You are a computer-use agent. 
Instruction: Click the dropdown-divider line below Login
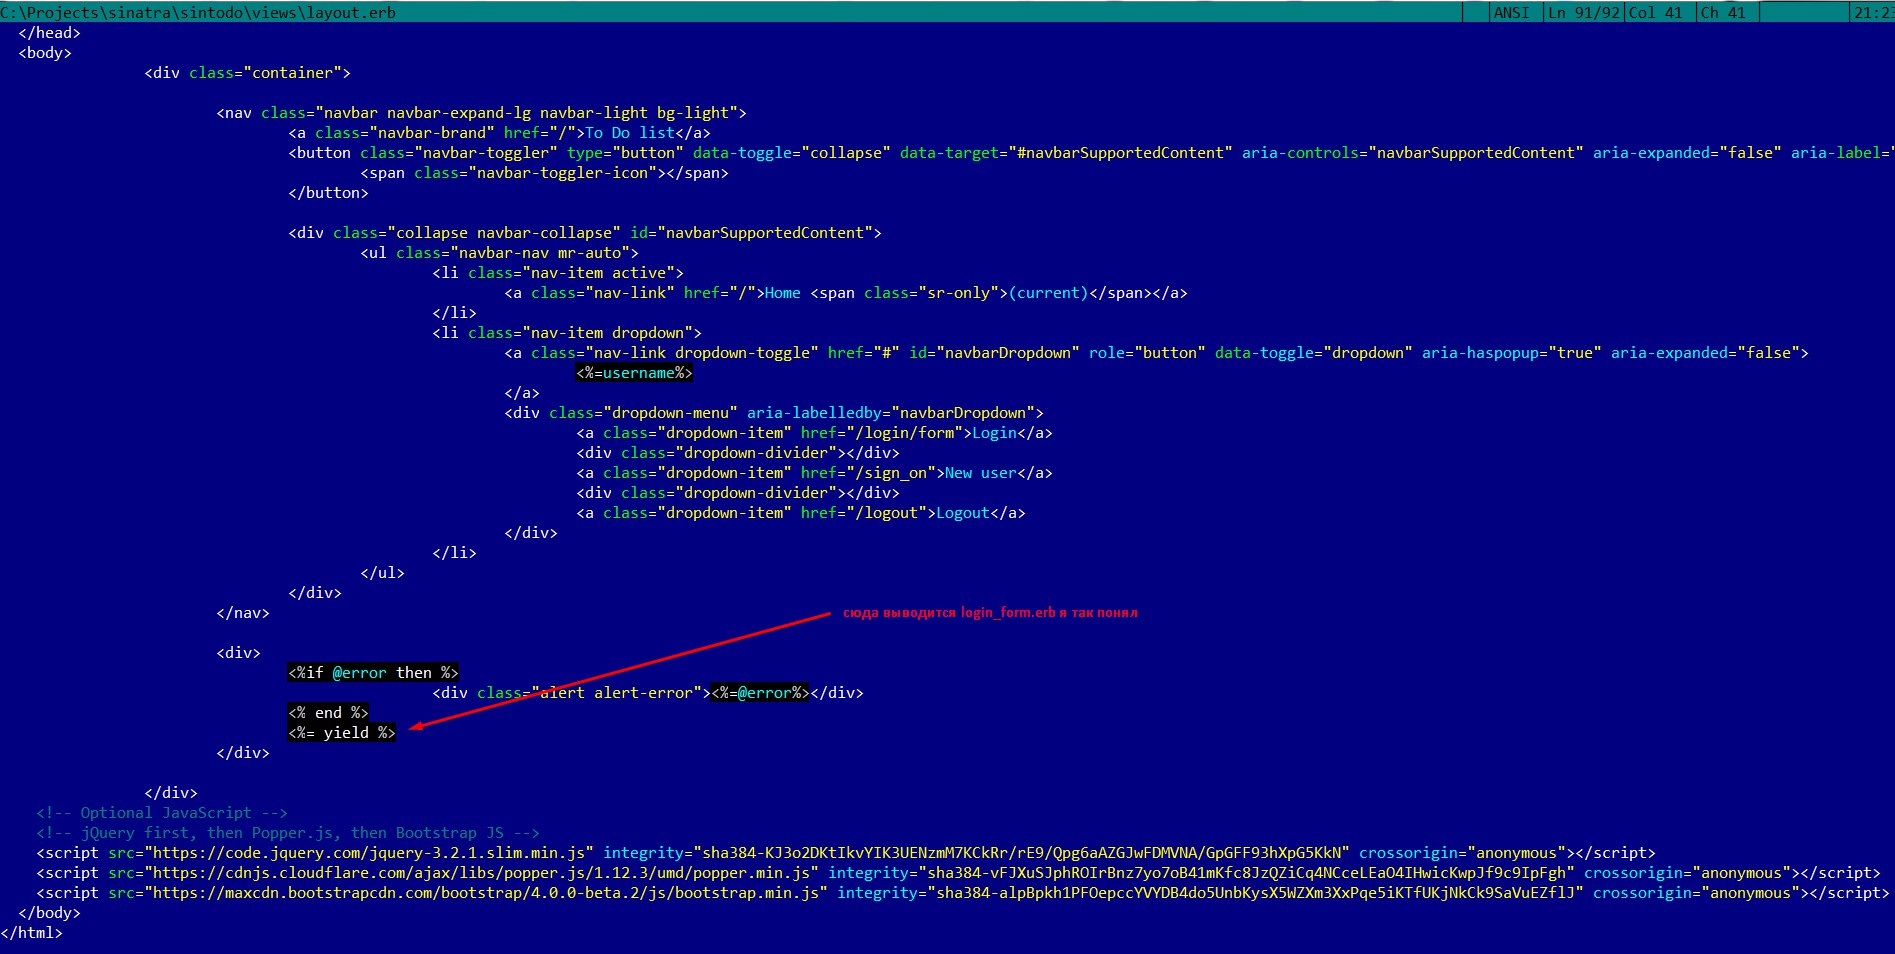(738, 453)
